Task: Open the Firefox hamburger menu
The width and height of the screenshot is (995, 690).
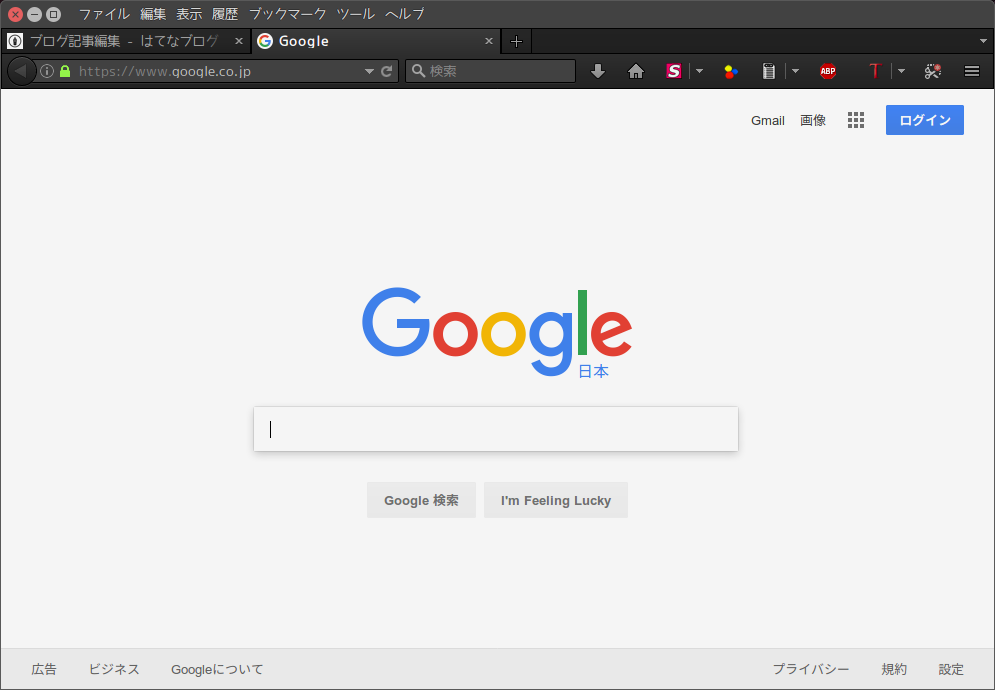Action: pos(972,71)
